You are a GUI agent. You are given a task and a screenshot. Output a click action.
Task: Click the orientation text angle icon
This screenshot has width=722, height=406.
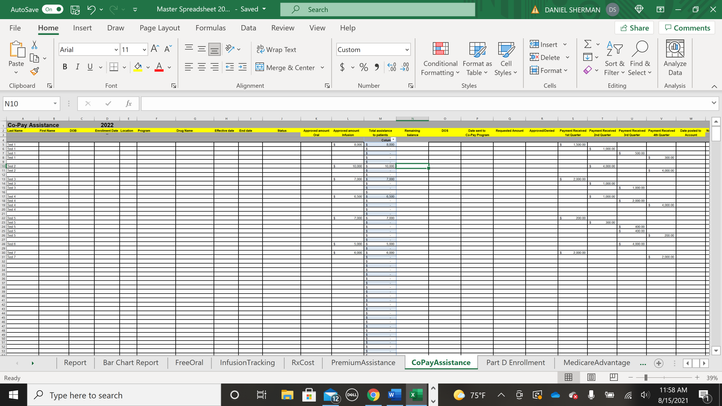(230, 49)
